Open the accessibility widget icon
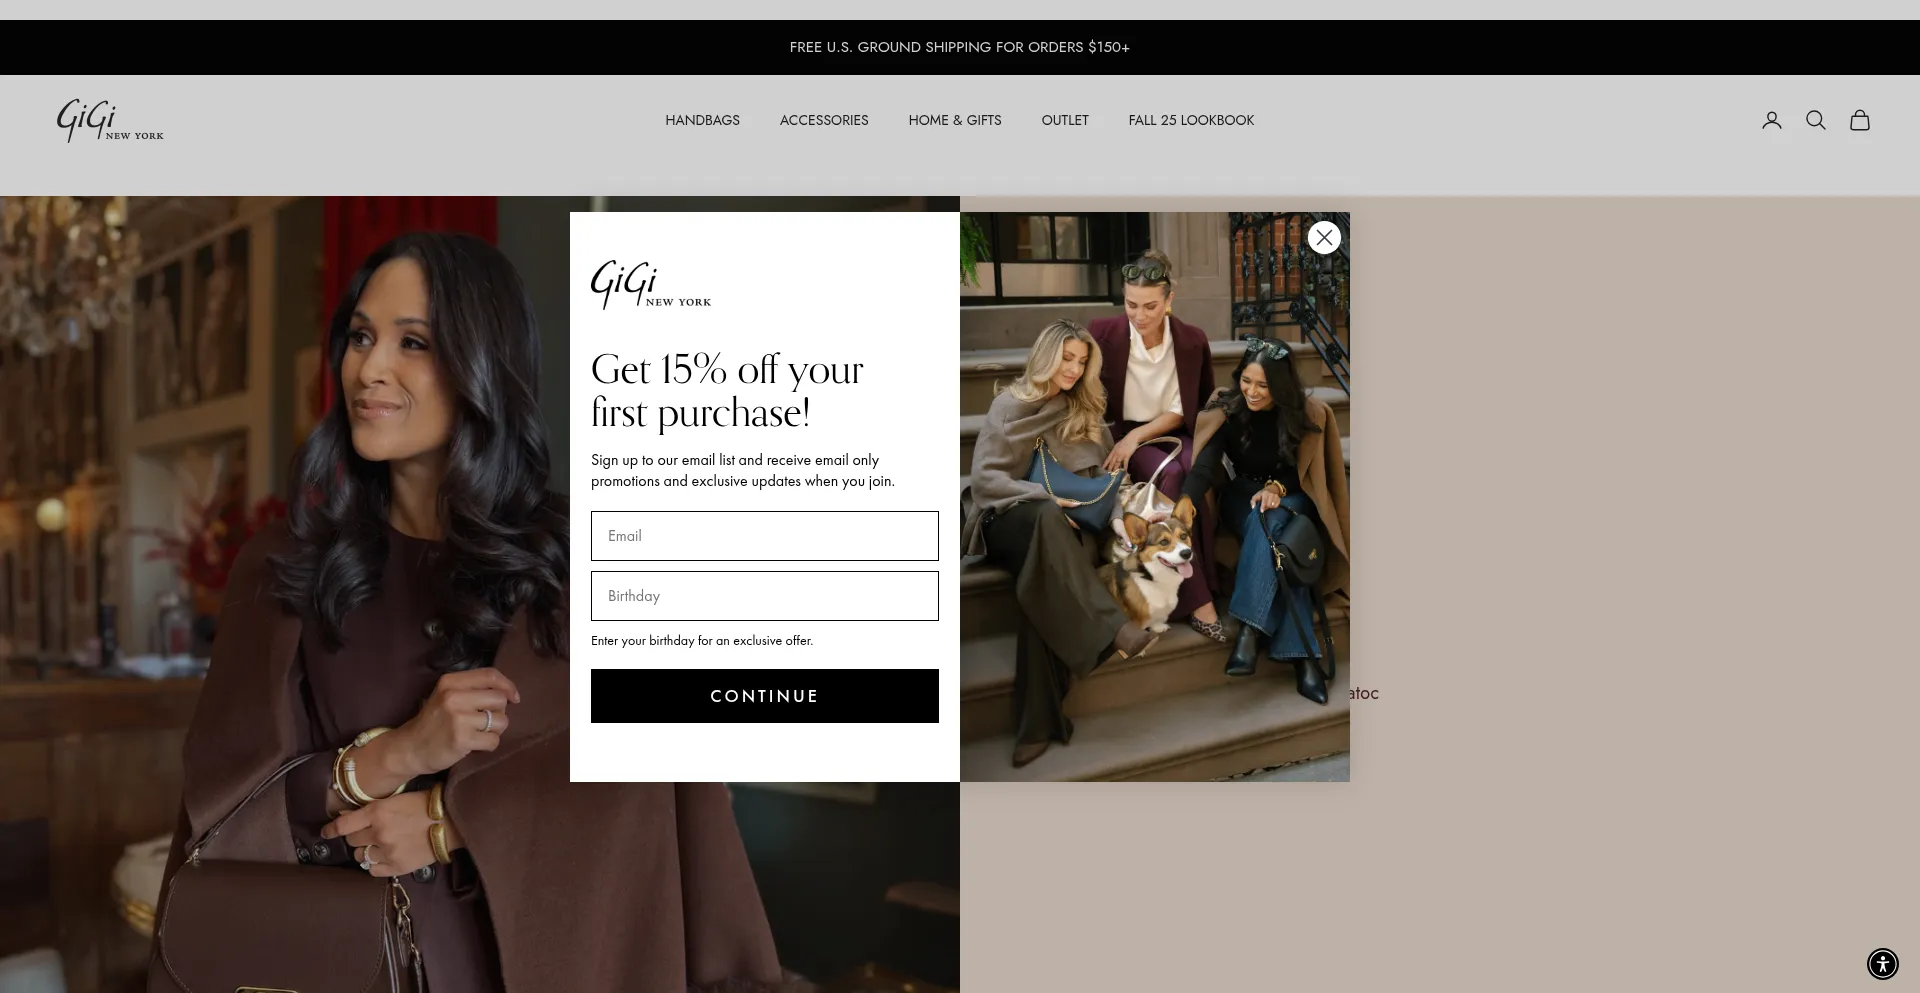This screenshot has height=993, width=1920. (x=1882, y=964)
